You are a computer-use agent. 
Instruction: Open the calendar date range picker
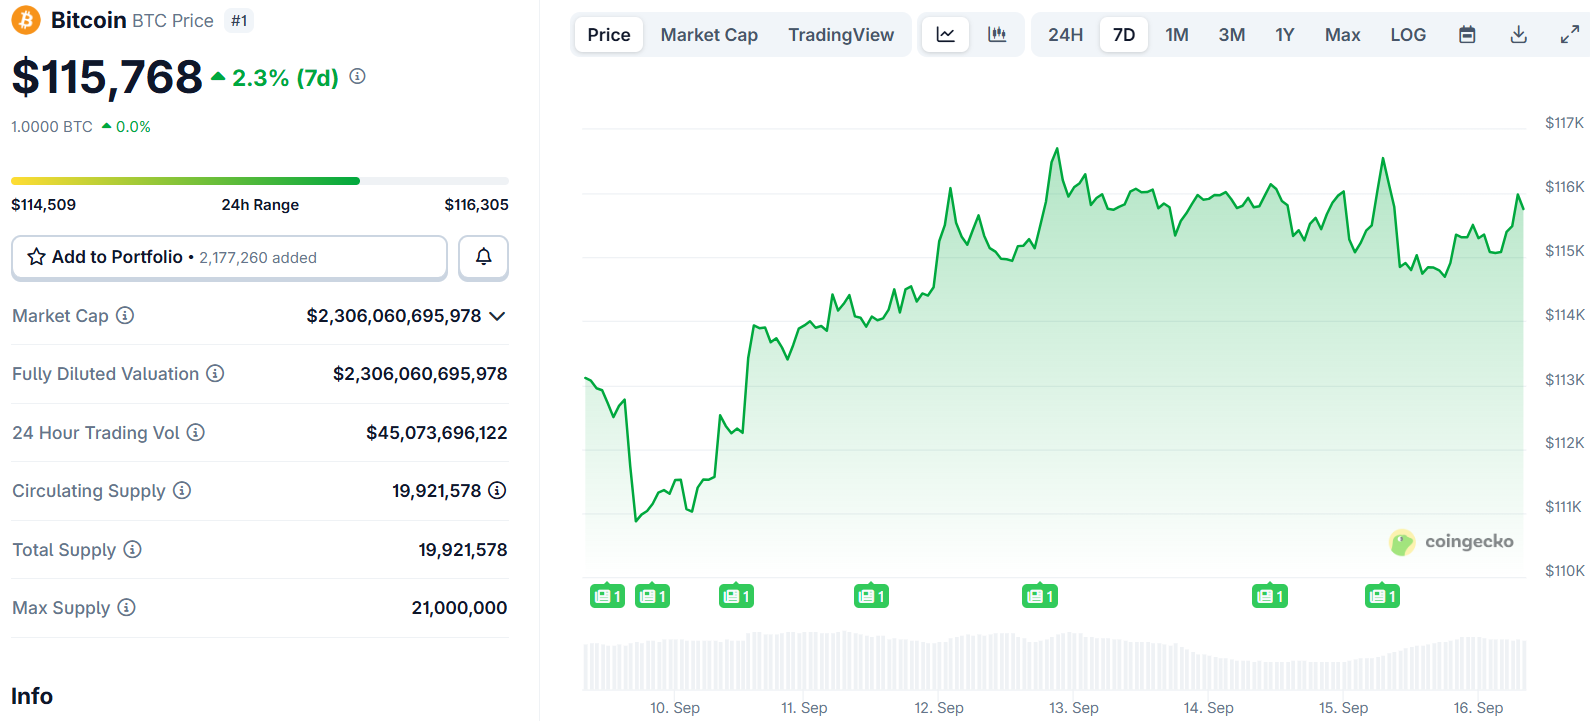tap(1467, 35)
